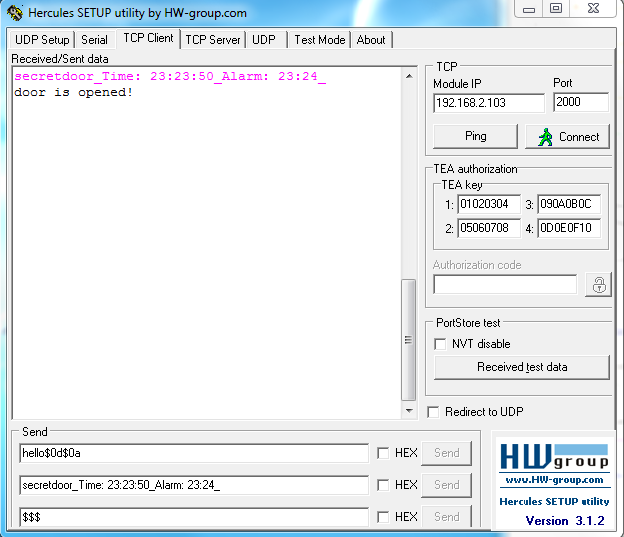
Task: Click the 'door is opened!' received line
Action: click(x=73, y=92)
